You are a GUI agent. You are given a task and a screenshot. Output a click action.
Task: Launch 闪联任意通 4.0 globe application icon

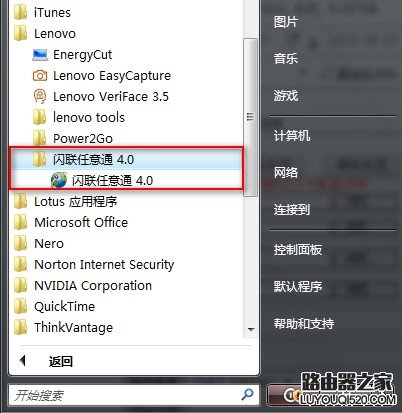59,180
